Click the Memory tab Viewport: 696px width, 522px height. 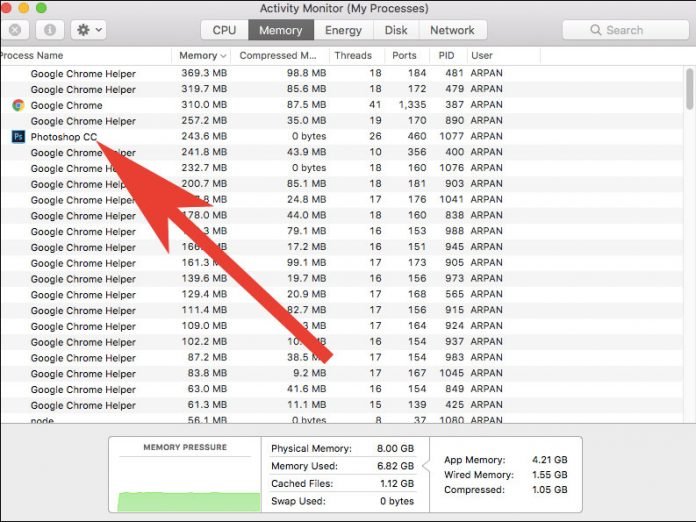pyautogui.click(x=280, y=30)
